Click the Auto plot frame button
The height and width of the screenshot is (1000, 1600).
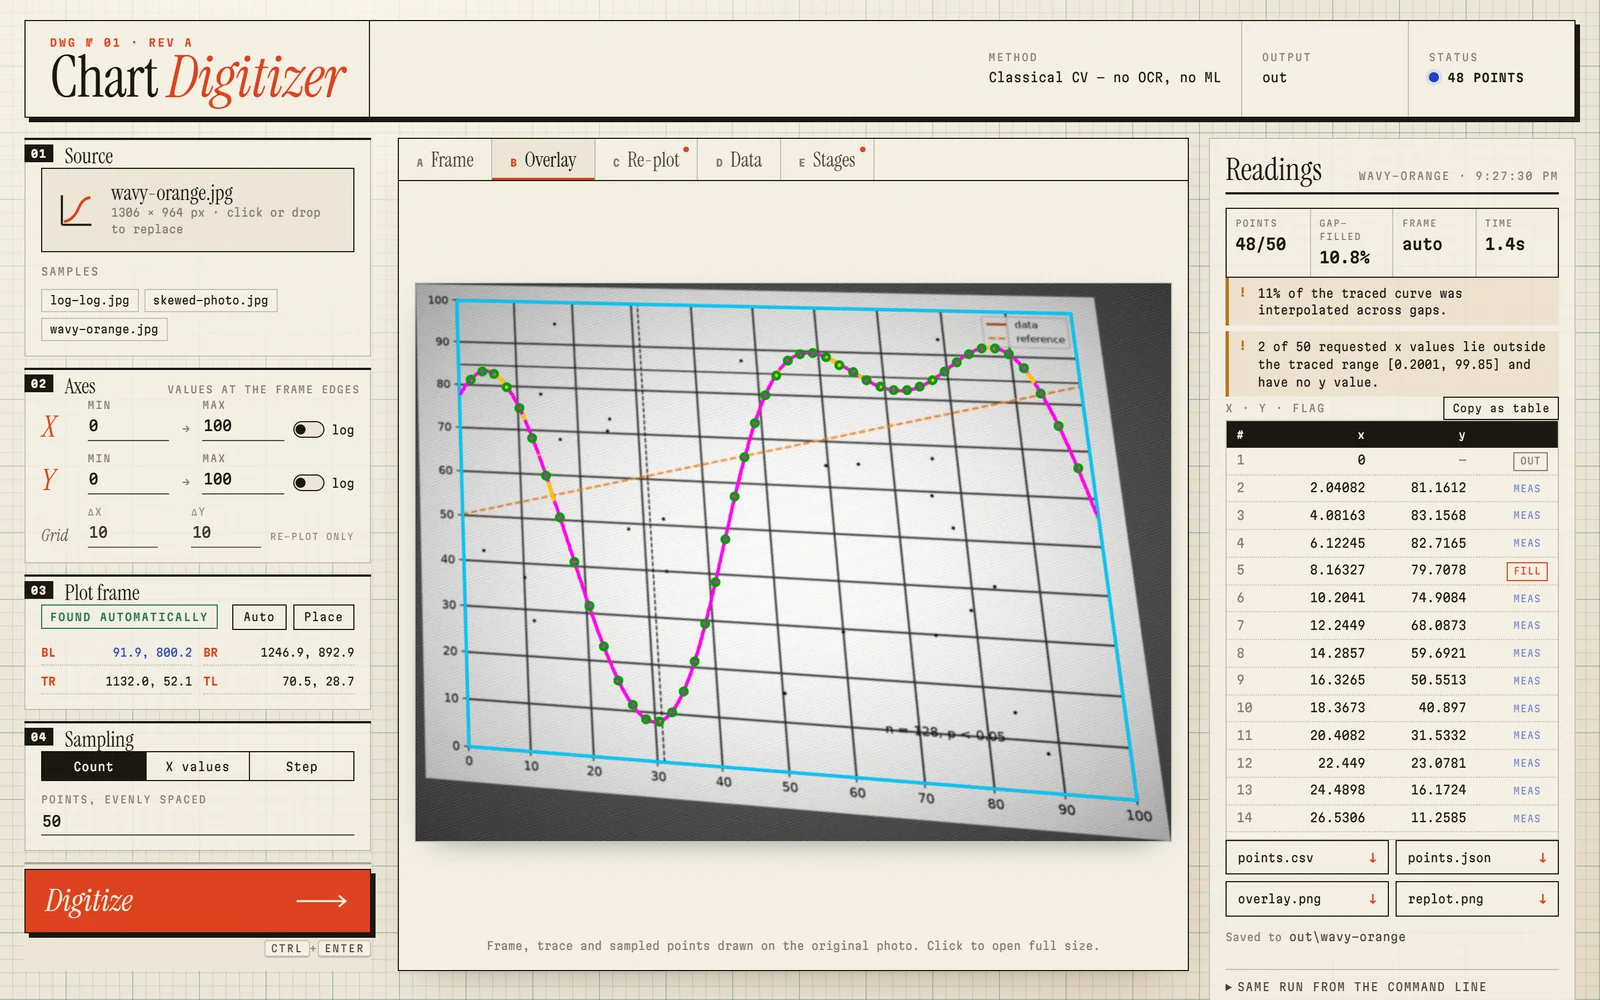259,617
